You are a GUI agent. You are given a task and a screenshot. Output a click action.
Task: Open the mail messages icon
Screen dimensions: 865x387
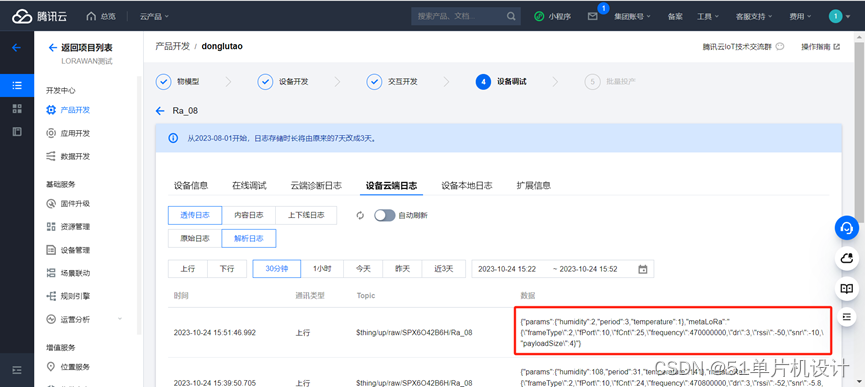point(592,17)
